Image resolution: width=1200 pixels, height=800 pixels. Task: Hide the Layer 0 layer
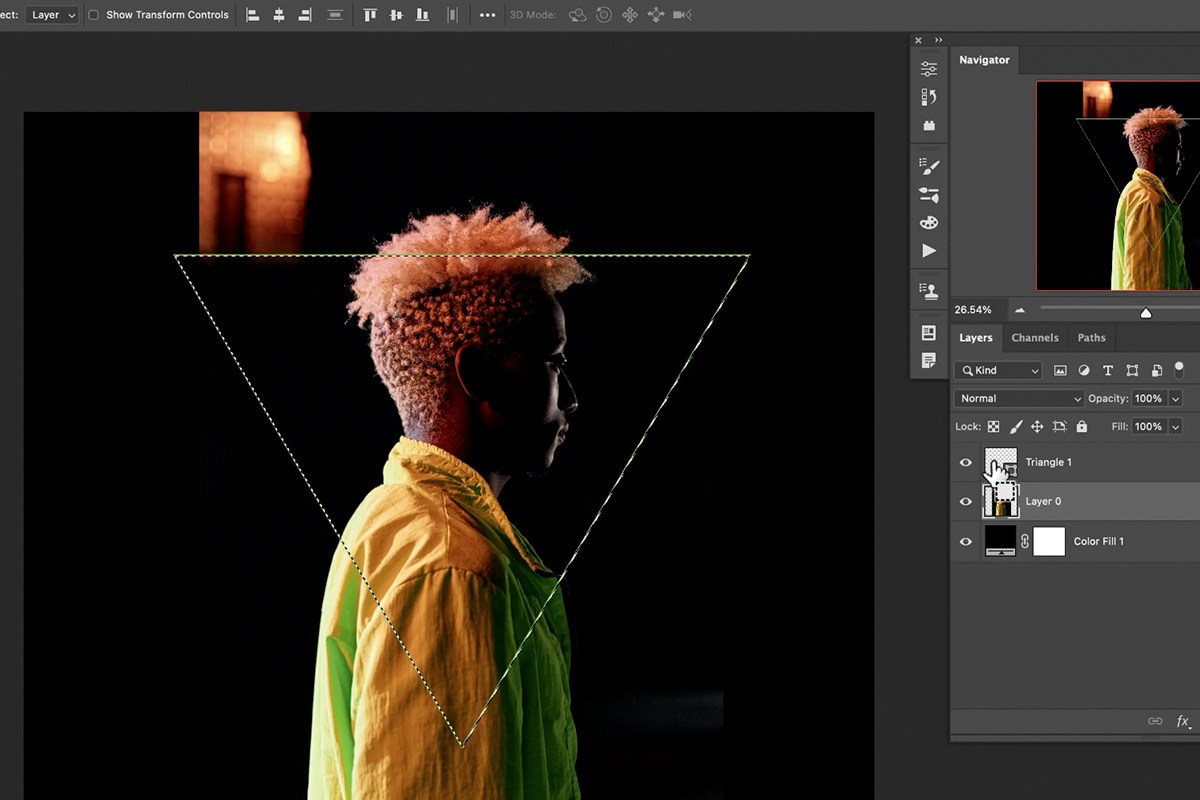click(x=965, y=501)
